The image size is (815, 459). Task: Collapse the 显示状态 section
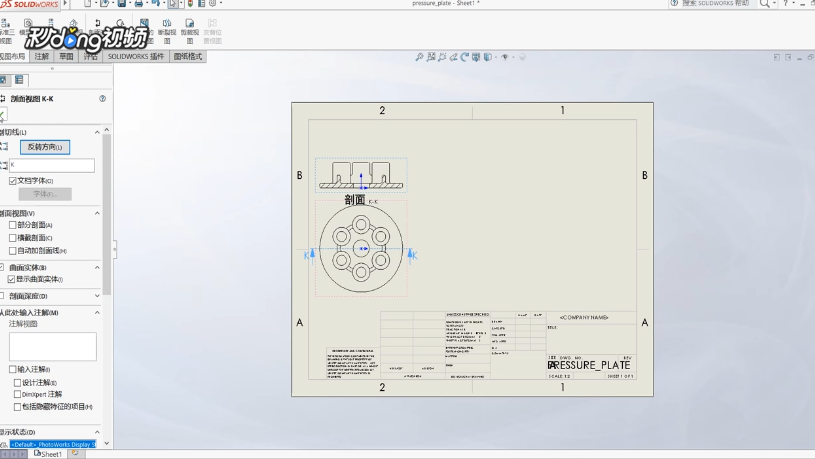(97, 432)
